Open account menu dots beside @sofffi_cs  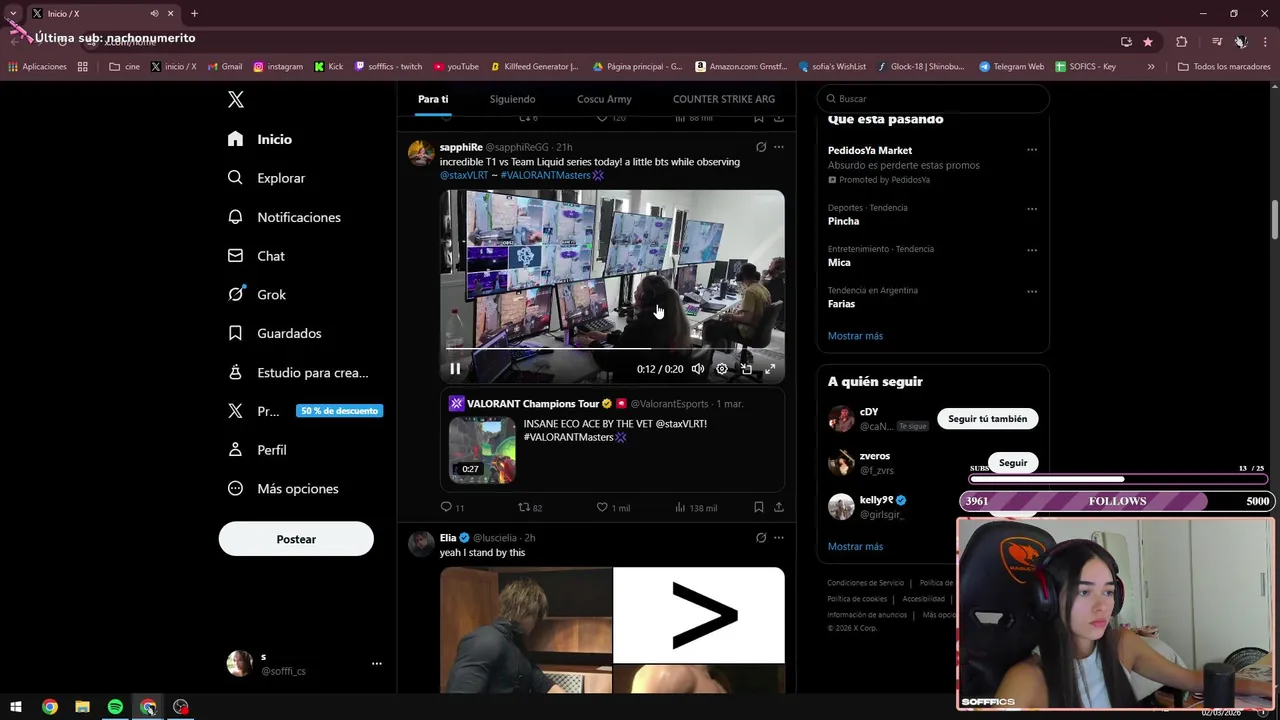coord(377,663)
